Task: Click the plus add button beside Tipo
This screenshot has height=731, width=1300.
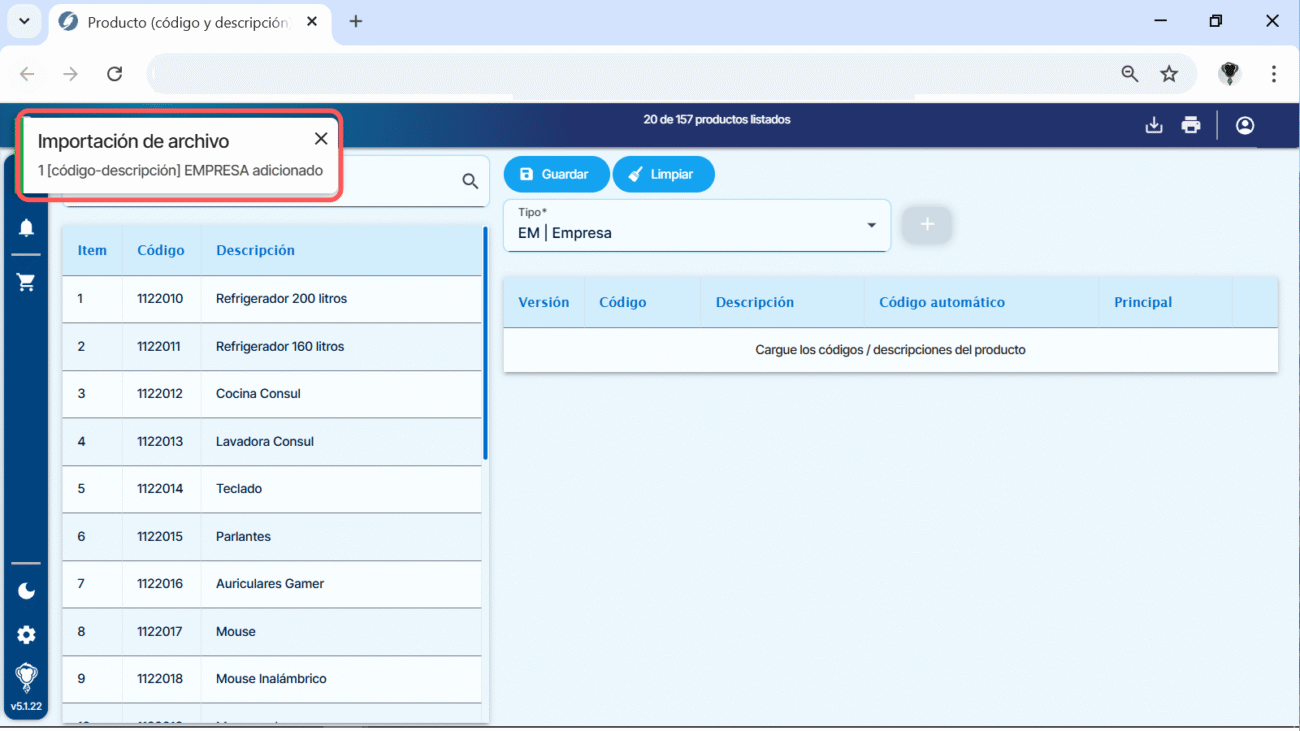Action: tap(926, 225)
